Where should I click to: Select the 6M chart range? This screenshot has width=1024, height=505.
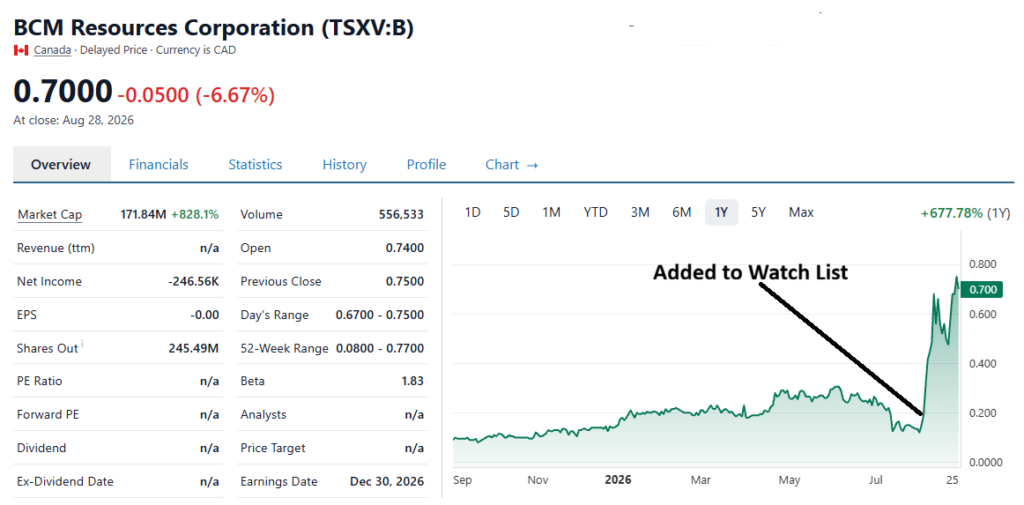(681, 212)
